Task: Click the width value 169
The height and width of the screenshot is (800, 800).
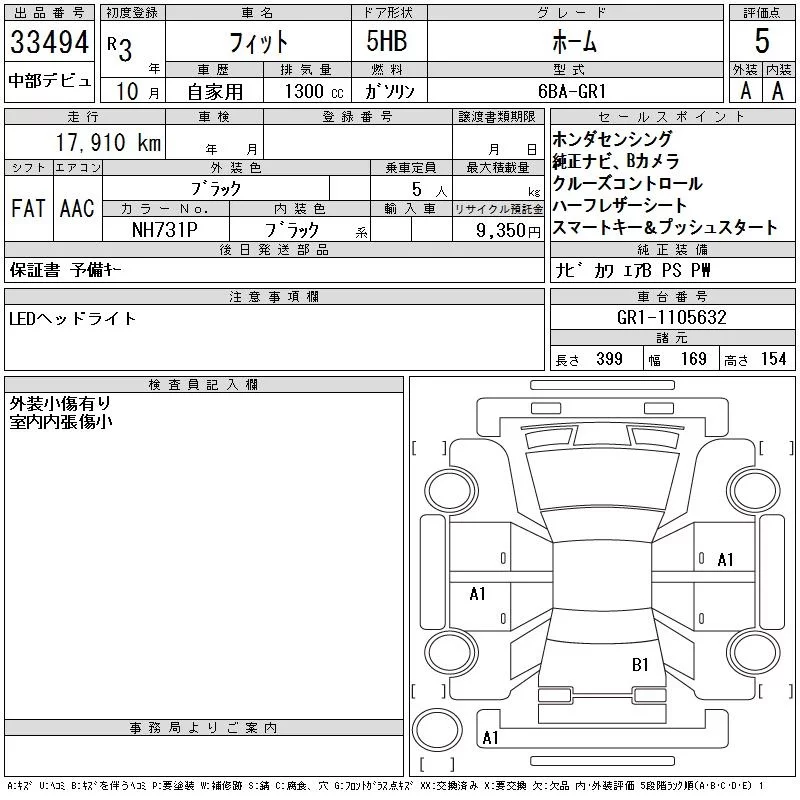Action: pyautogui.click(x=693, y=359)
